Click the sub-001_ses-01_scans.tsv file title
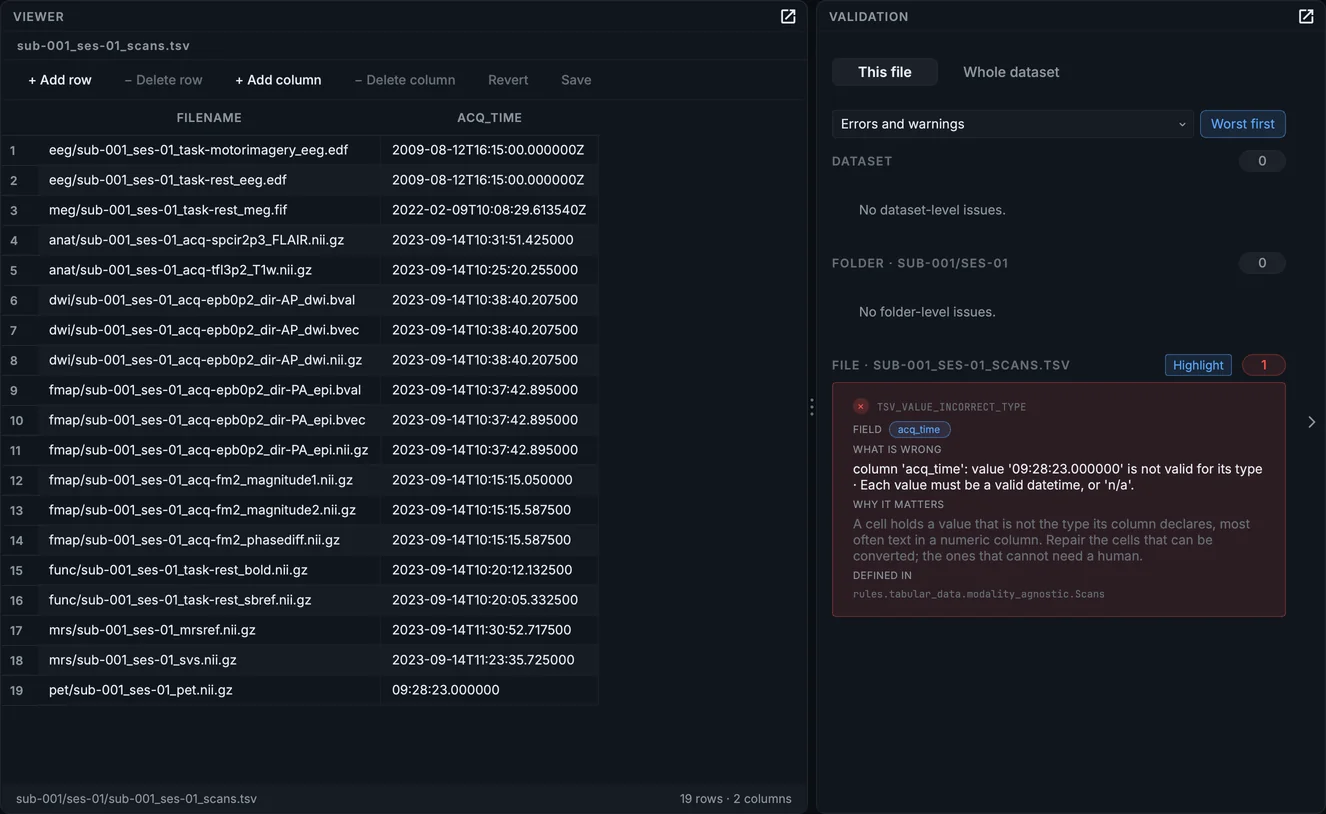 (x=103, y=46)
